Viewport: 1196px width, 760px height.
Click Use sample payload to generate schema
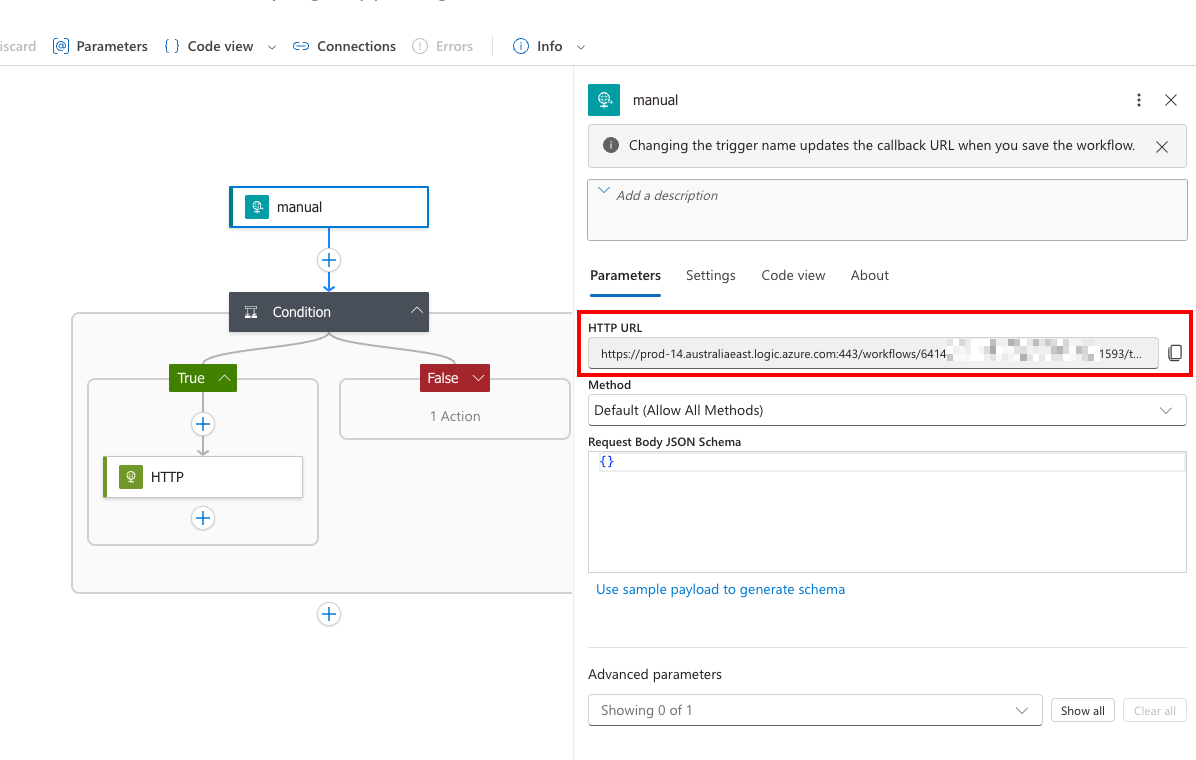coord(720,589)
